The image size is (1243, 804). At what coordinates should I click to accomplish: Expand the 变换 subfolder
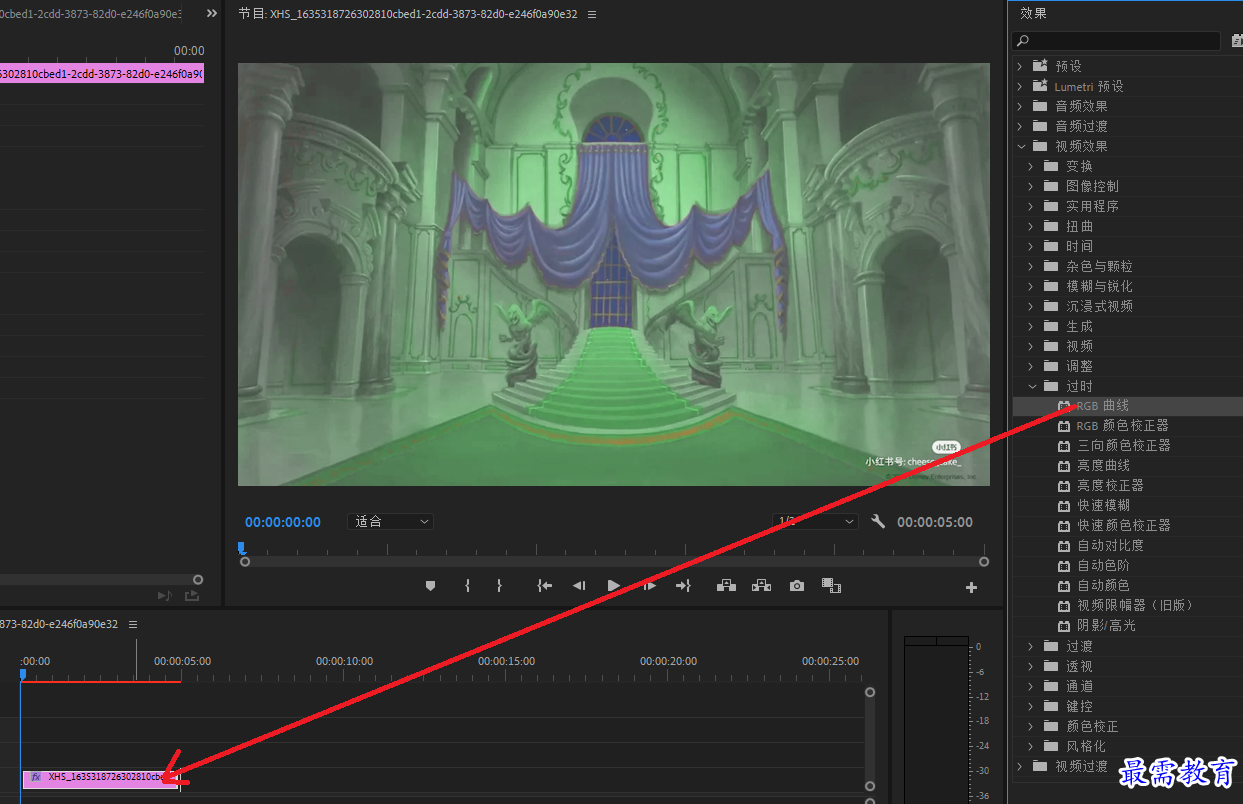pos(1031,166)
